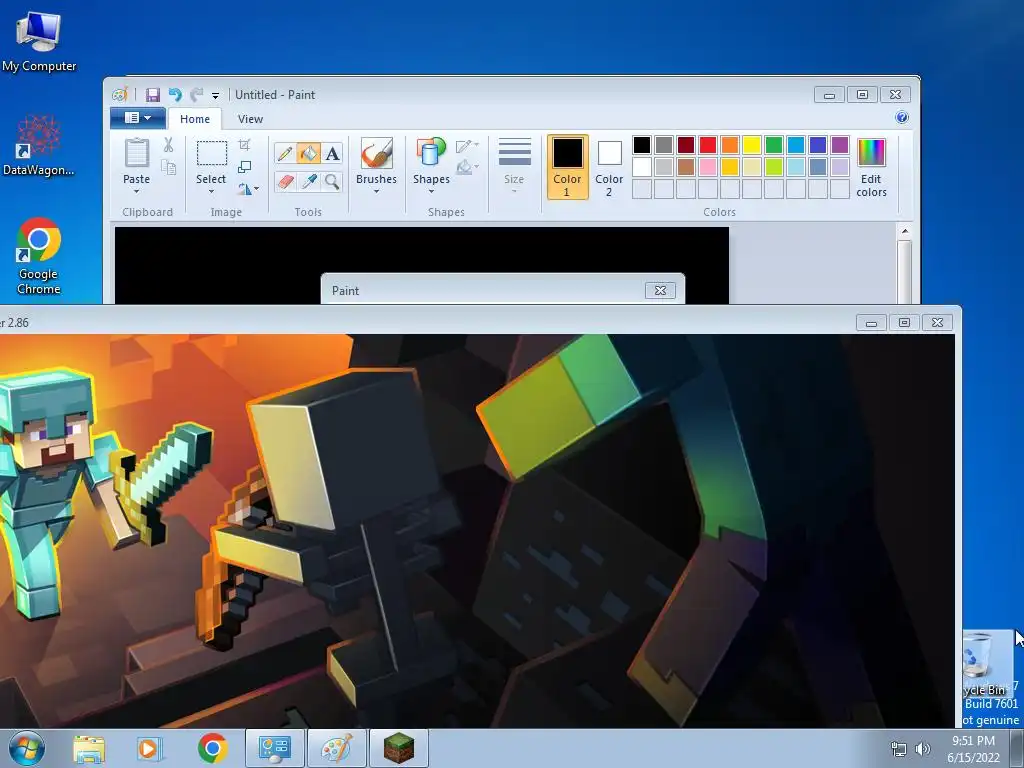Open the Size line thickness dropdown
Screen dimensions: 1024x768
[x=514, y=166]
